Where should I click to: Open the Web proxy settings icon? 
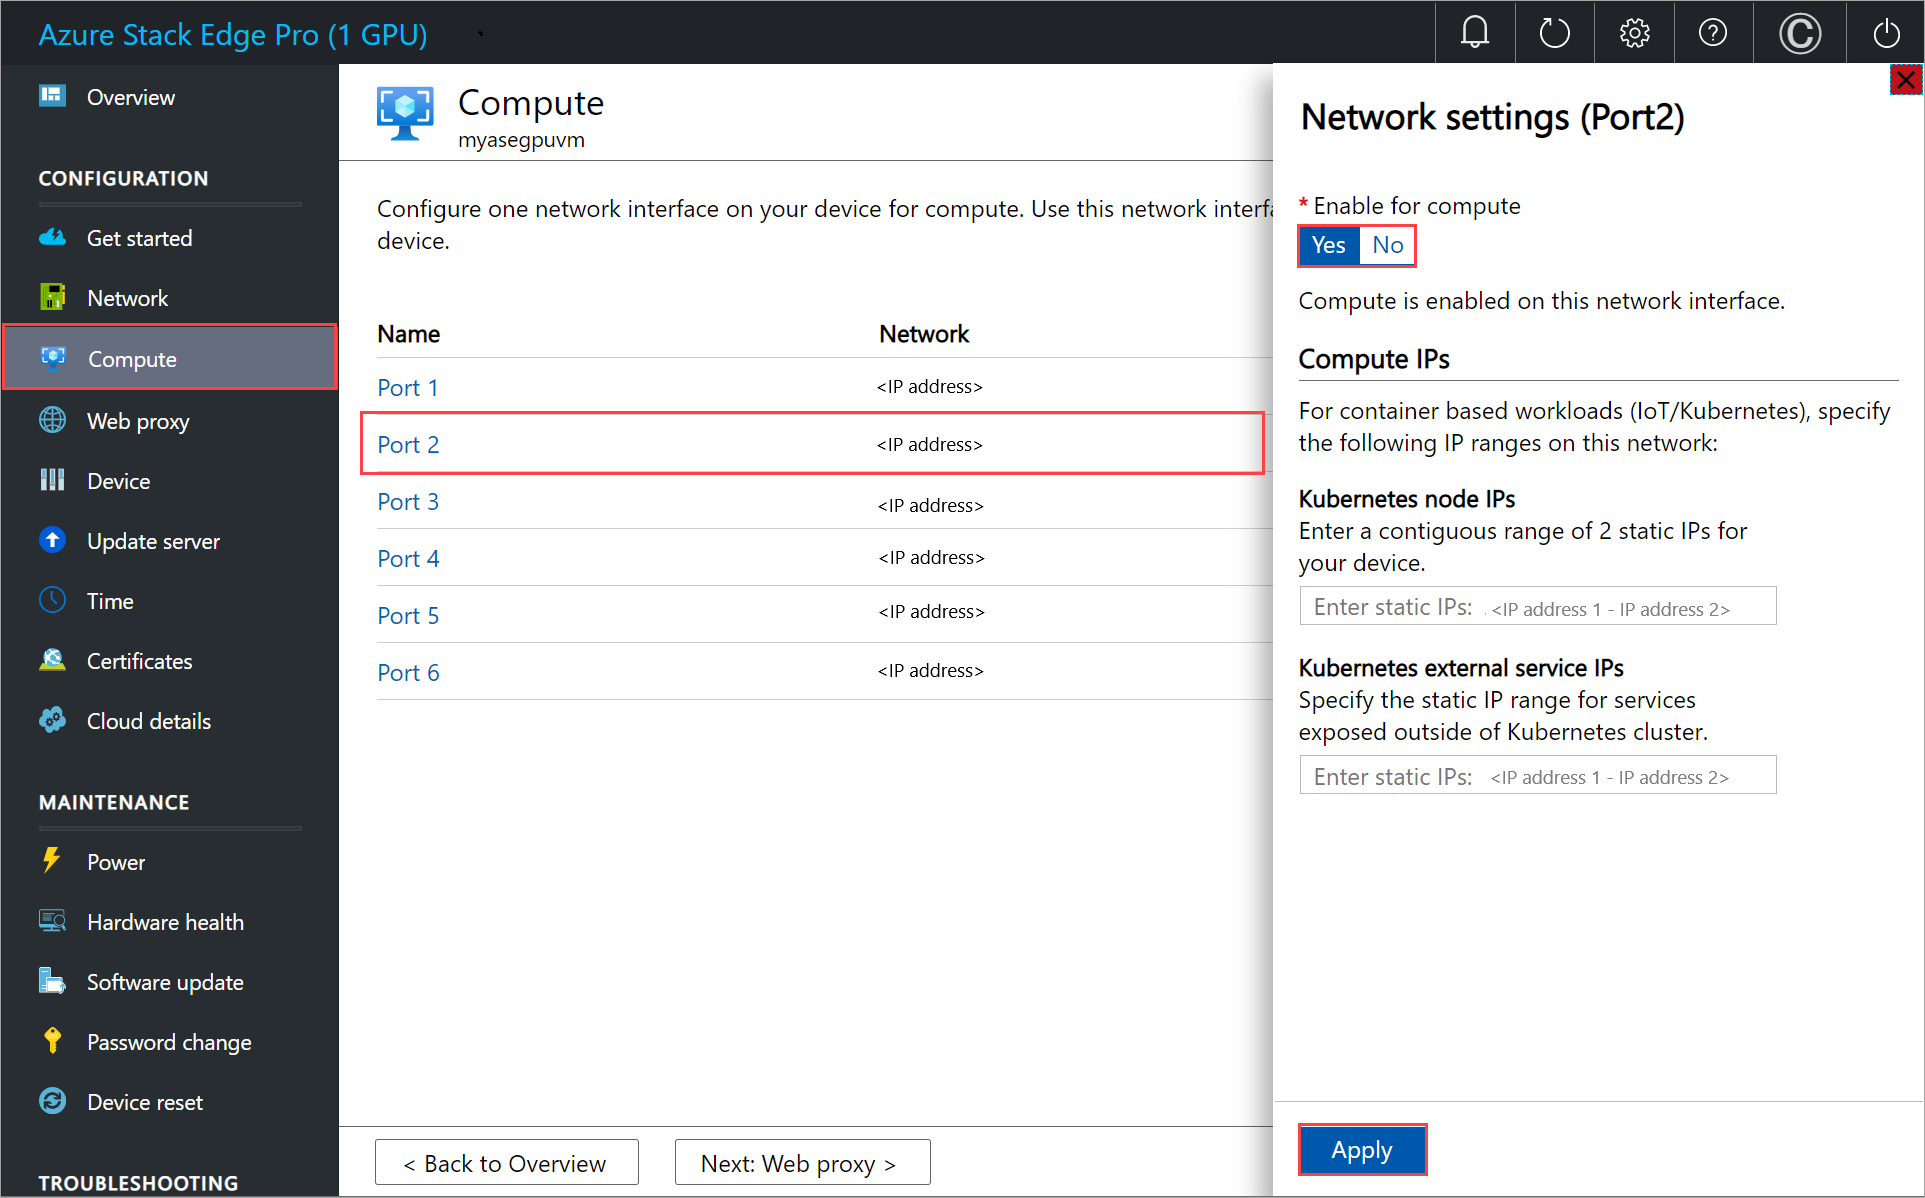point(55,420)
